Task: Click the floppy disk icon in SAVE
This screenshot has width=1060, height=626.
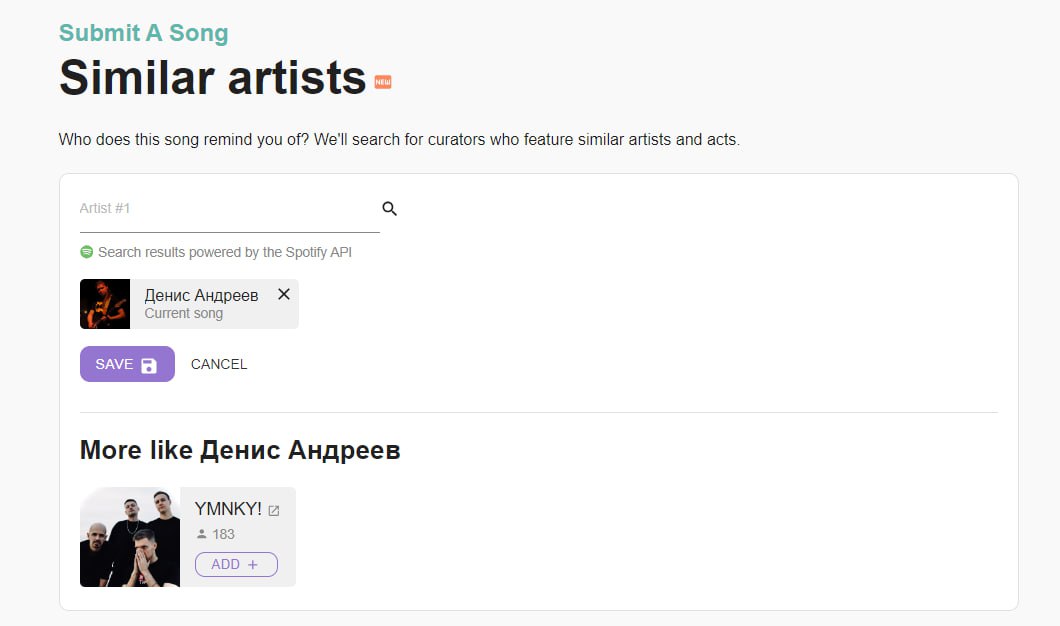Action: pyautogui.click(x=149, y=365)
